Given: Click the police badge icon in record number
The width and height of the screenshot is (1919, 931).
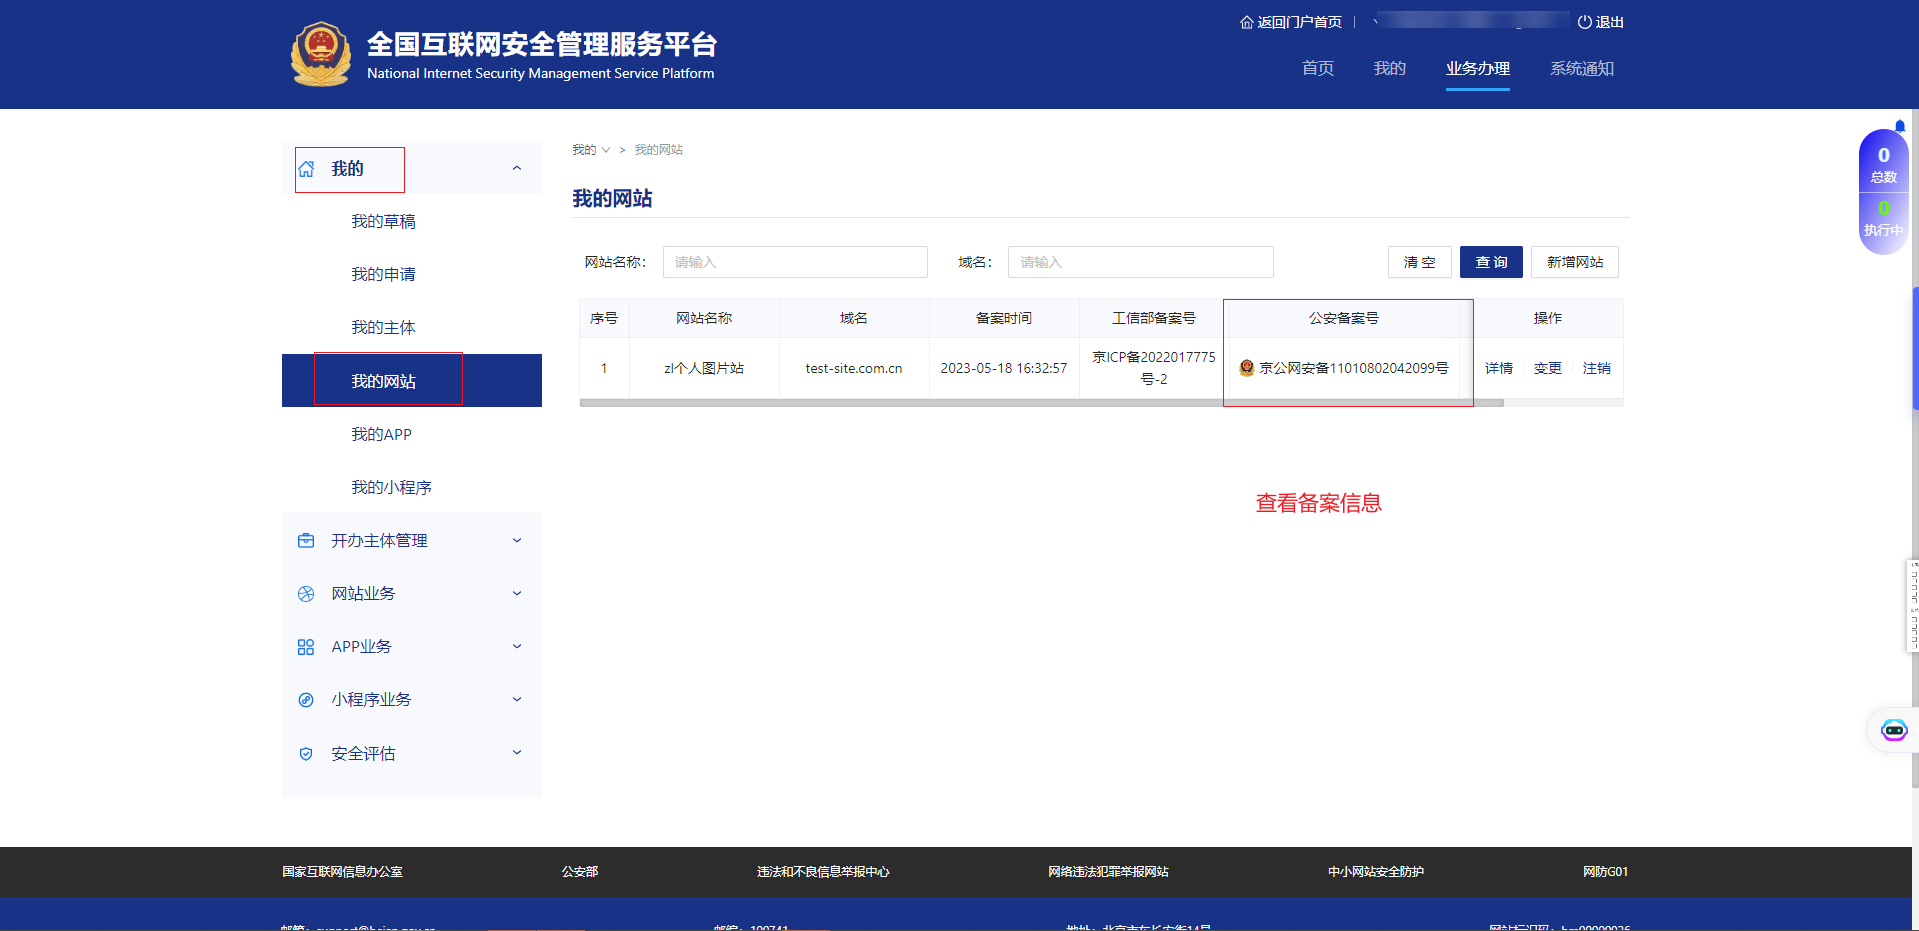Looking at the screenshot, I should [1246, 368].
